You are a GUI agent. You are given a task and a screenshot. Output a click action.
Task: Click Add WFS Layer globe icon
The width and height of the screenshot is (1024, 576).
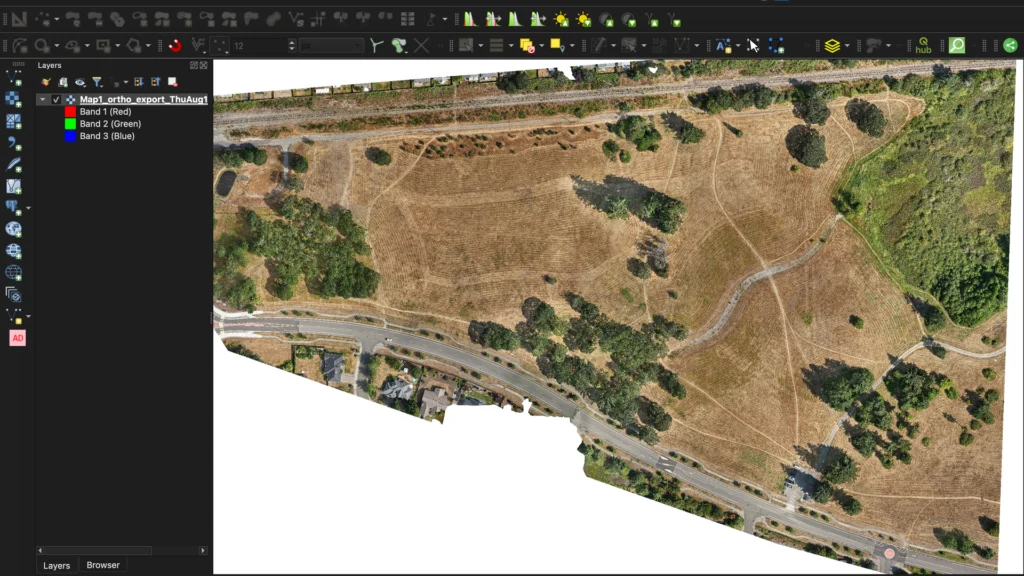[x=14, y=272]
